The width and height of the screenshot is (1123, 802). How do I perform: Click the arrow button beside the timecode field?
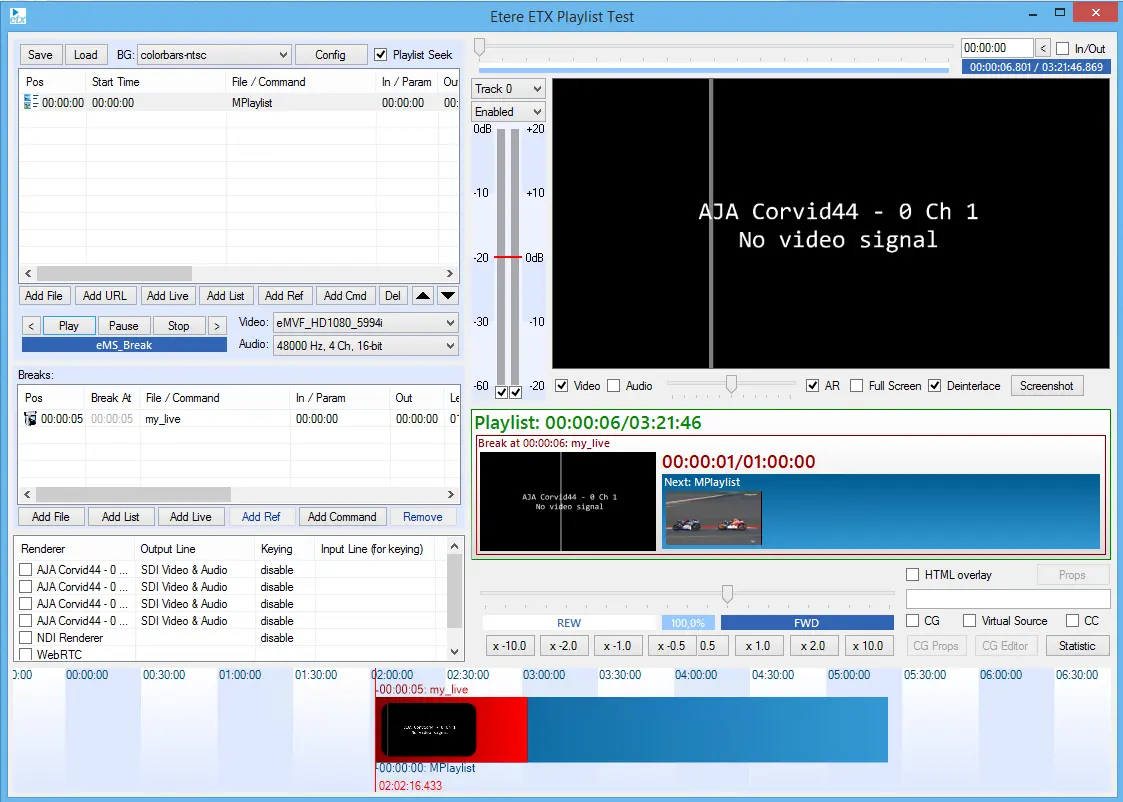pos(1043,48)
